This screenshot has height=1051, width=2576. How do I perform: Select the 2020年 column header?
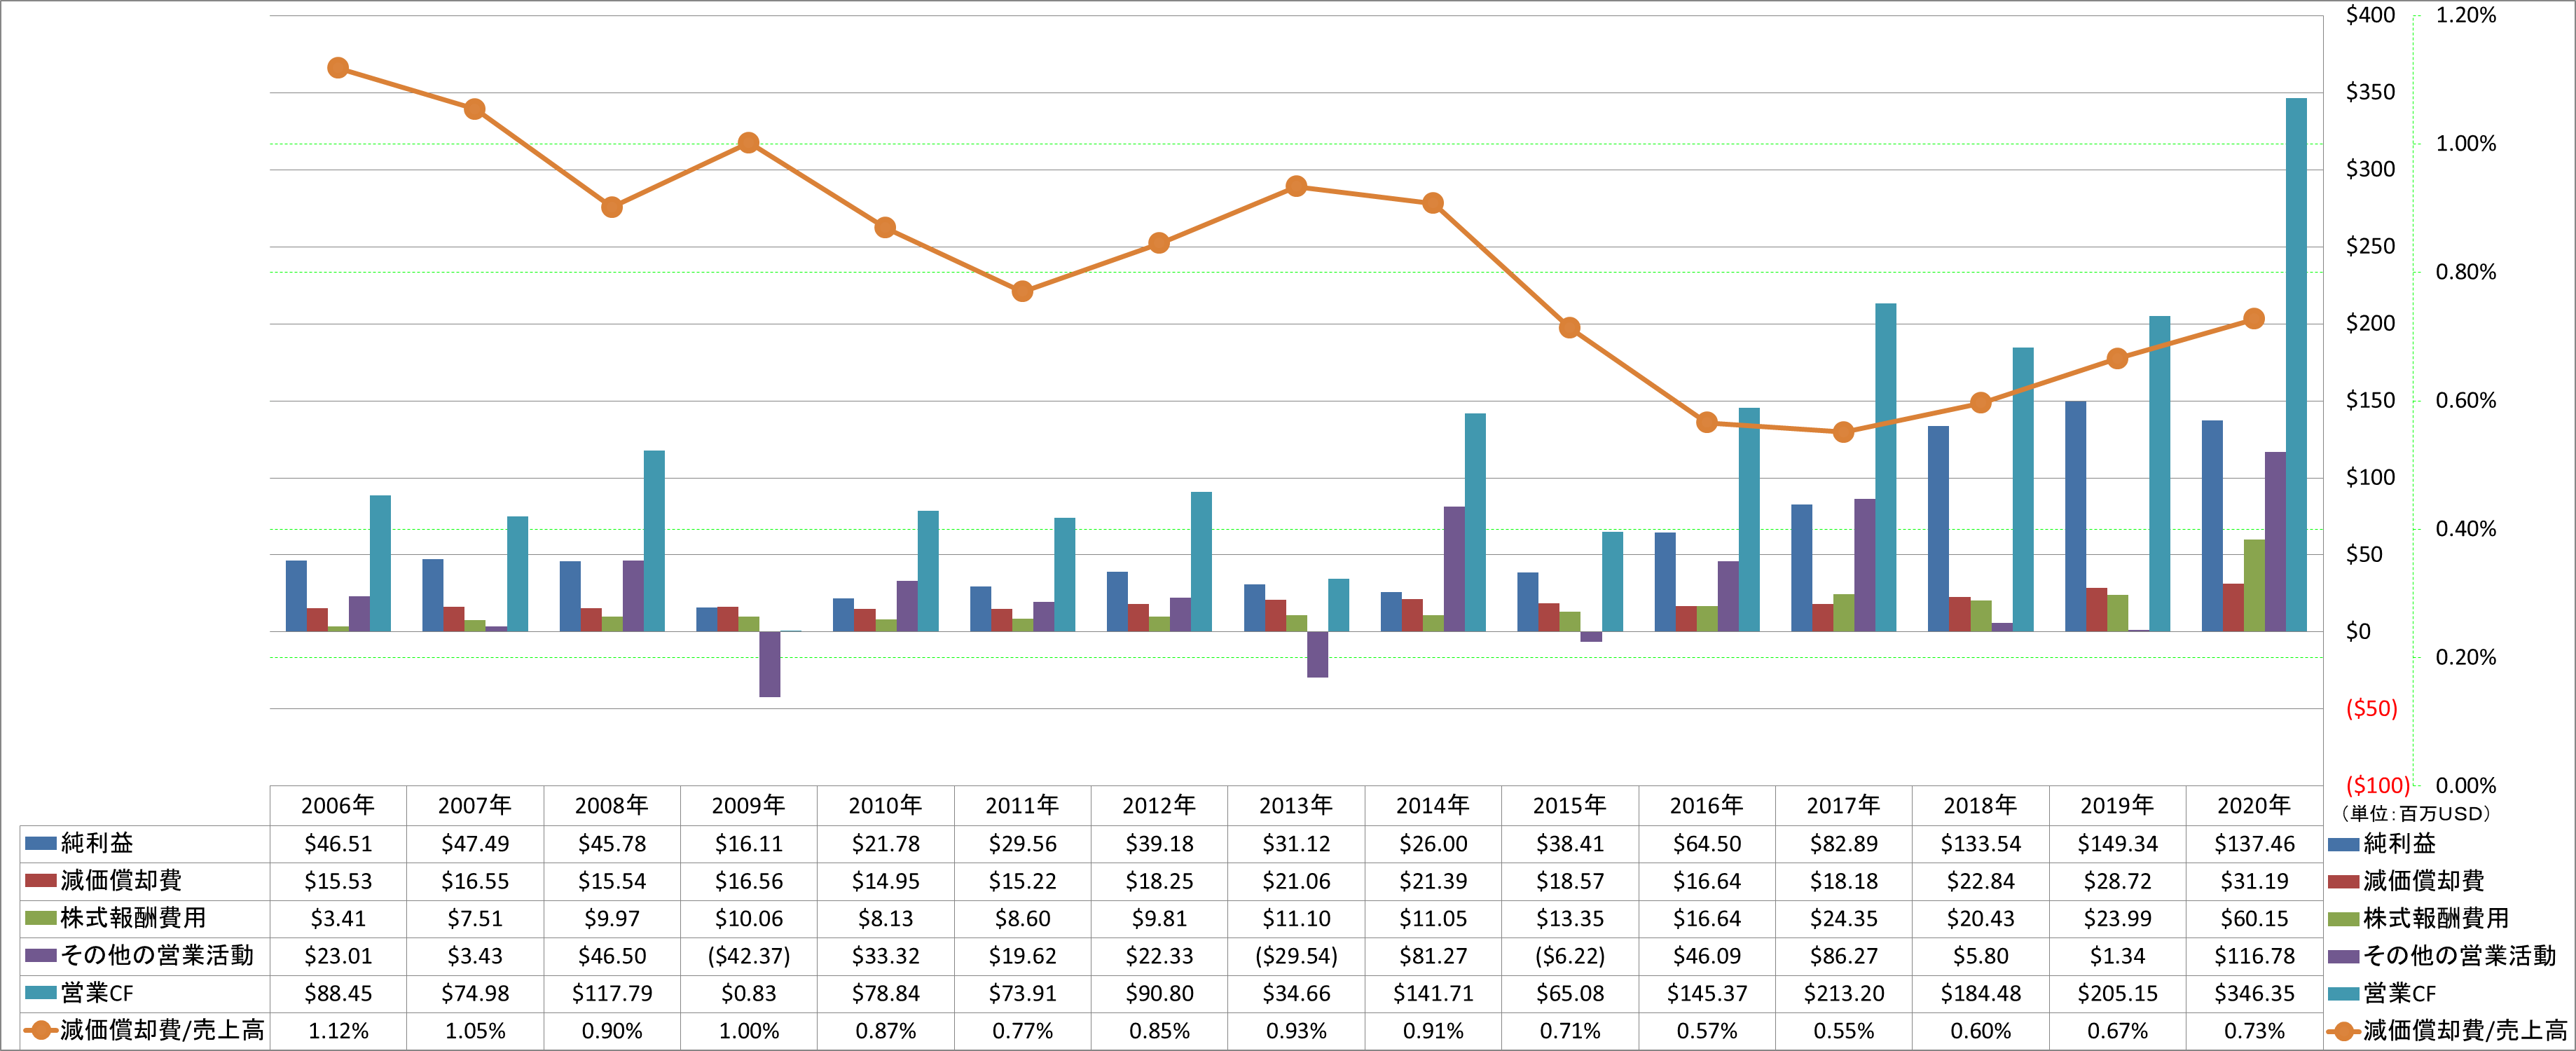tap(2254, 805)
